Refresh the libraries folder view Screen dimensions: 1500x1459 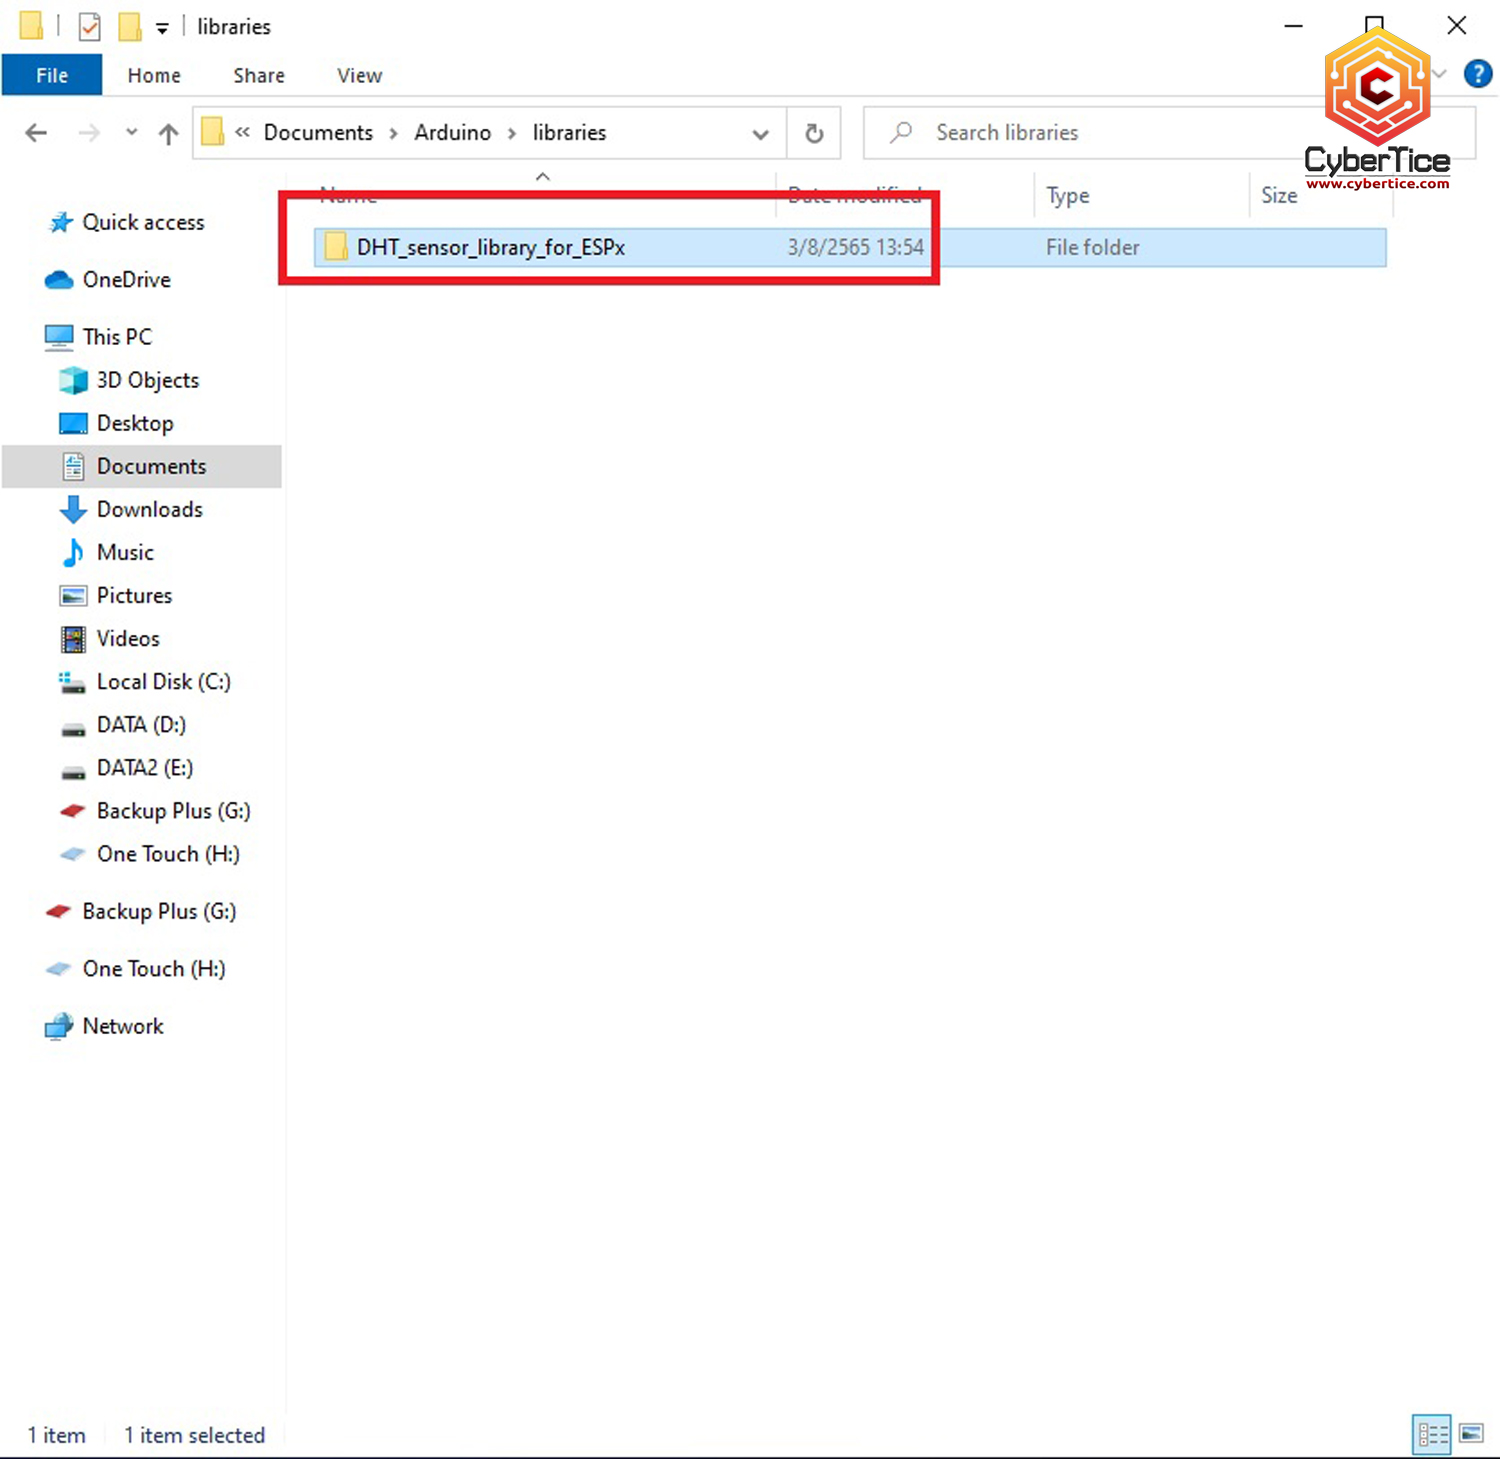814,133
